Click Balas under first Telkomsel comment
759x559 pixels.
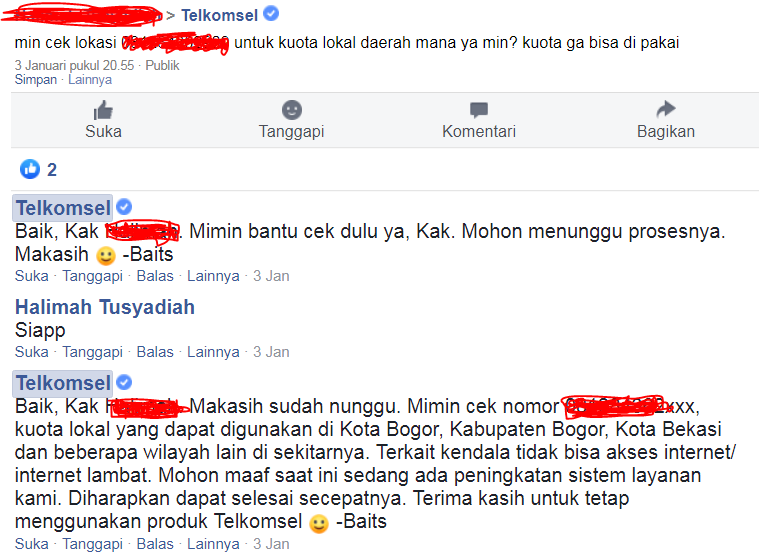click(x=155, y=276)
